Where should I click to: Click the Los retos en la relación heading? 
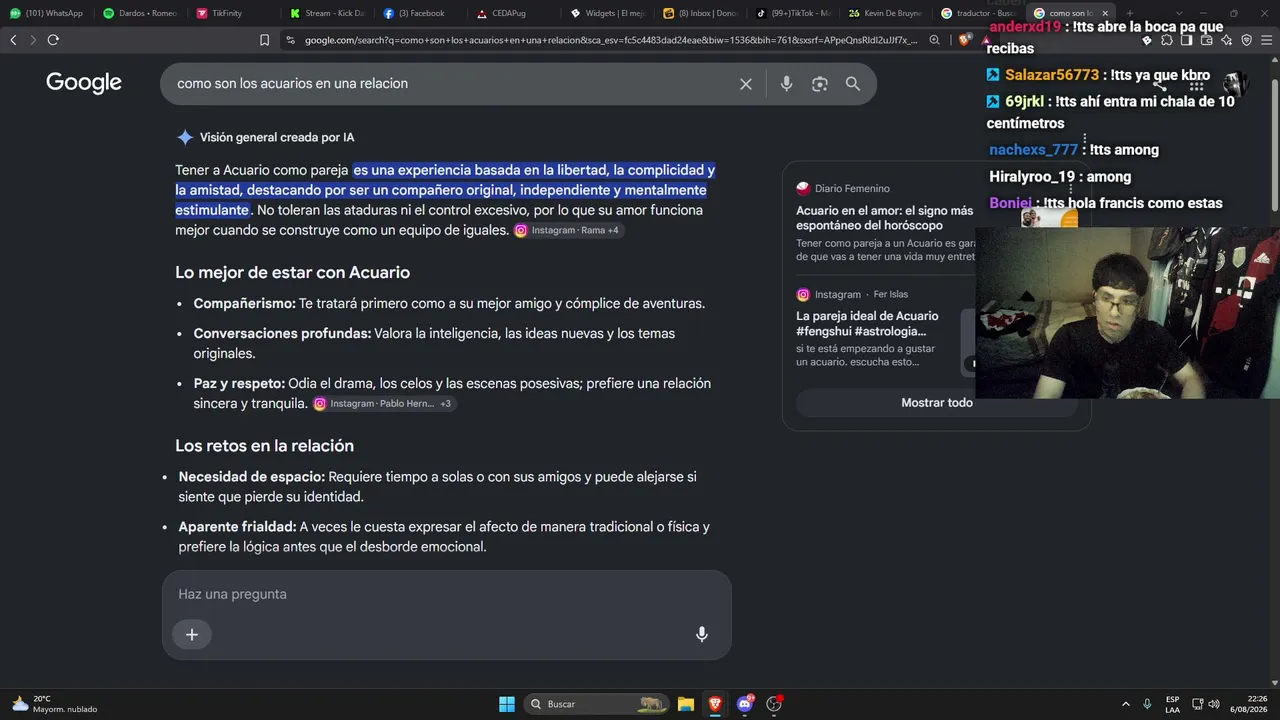pyautogui.click(x=264, y=446)
